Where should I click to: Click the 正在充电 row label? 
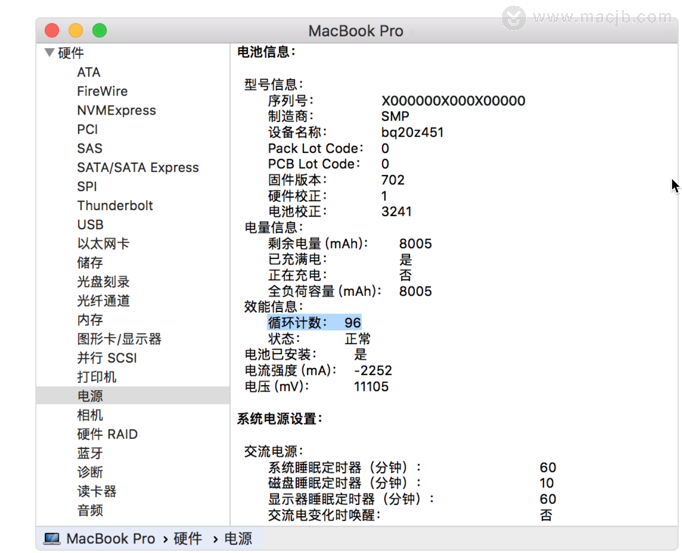[298, 275]
